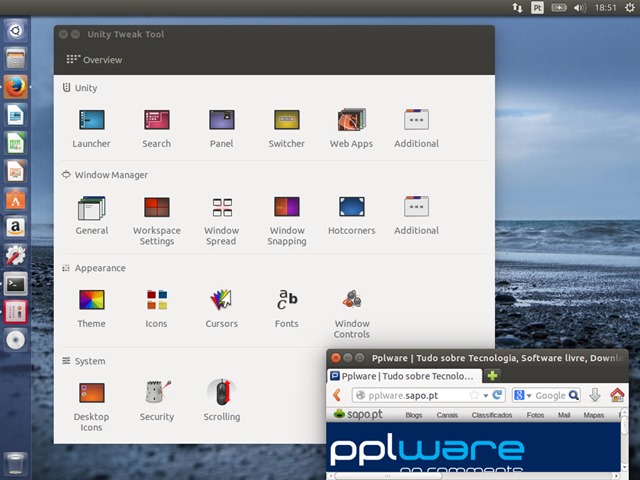Open Hotcorners settings
The width and height of the screenshot is (640, 480).
[x=351, y=216]
